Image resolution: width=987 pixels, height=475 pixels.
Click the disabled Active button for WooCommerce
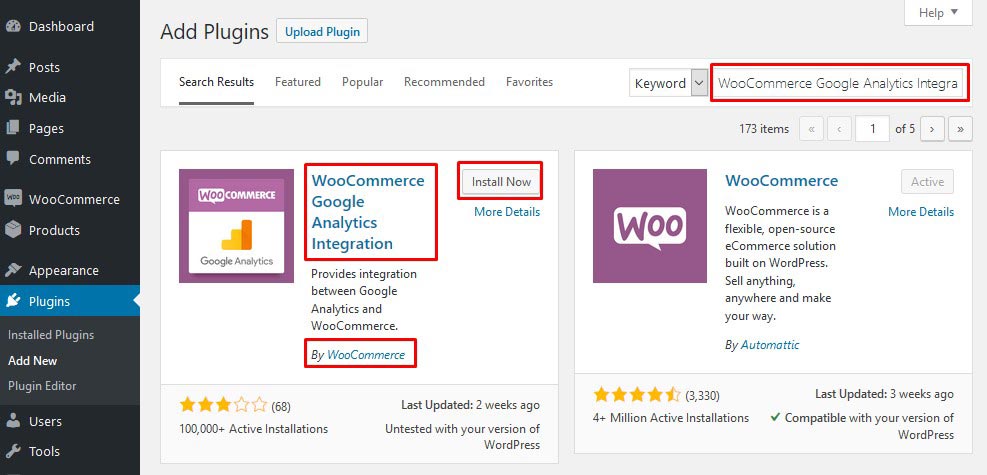tap(927, 182)
